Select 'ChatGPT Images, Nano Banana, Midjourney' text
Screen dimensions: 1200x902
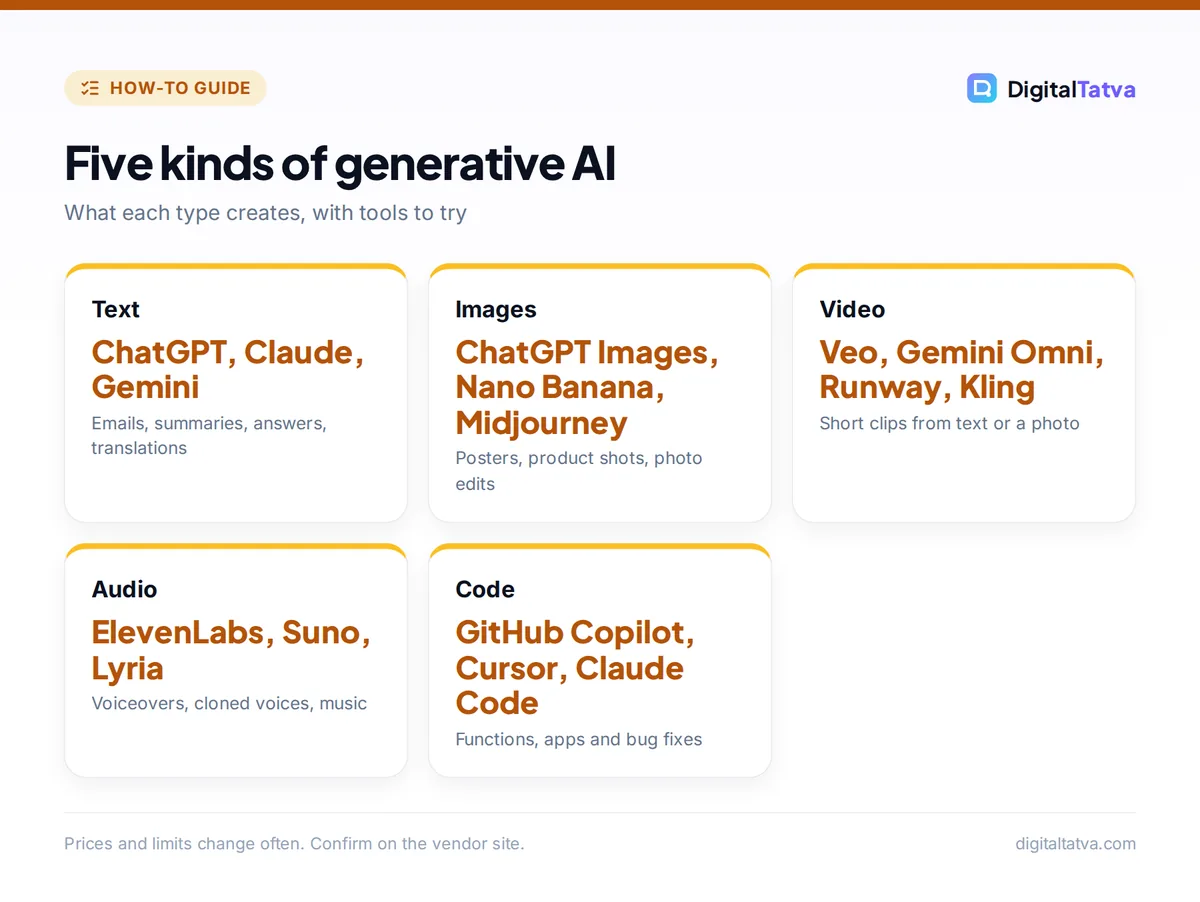587,387
